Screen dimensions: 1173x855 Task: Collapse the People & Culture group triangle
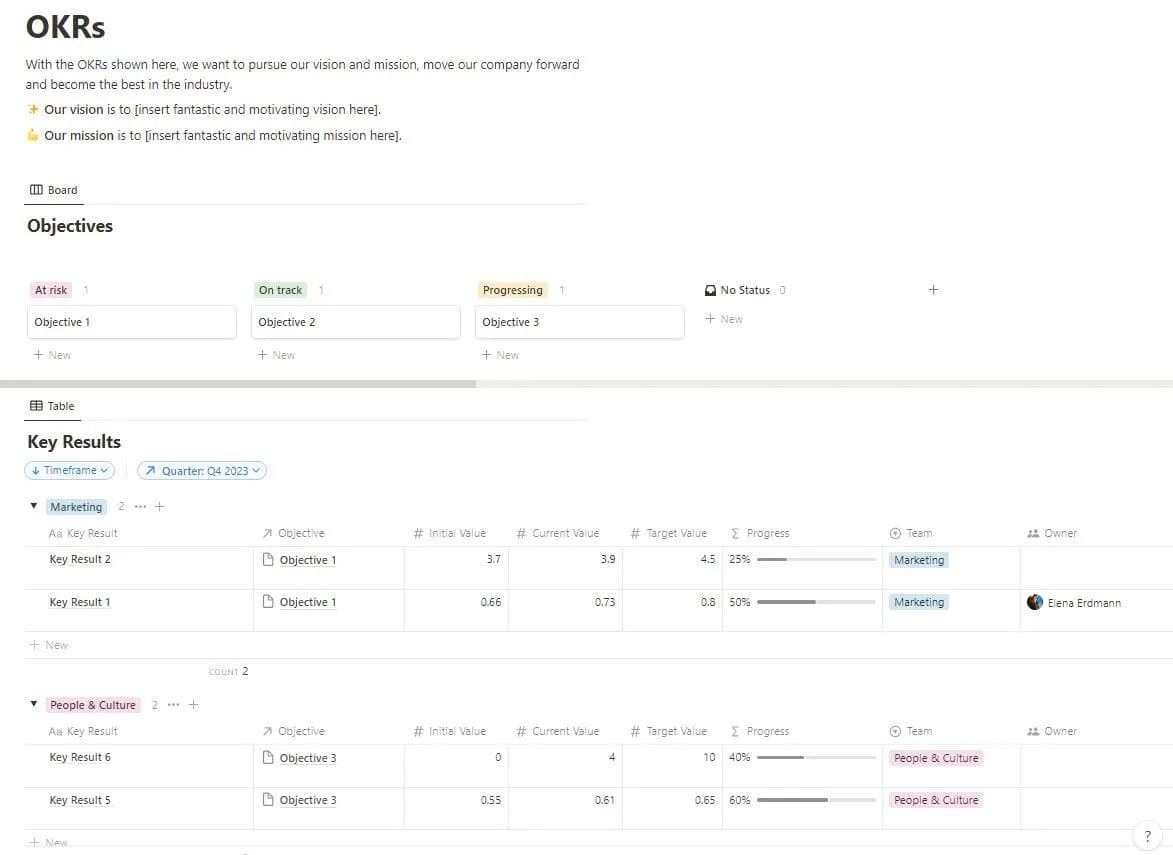pyautogui.click(x=34, y=704)
